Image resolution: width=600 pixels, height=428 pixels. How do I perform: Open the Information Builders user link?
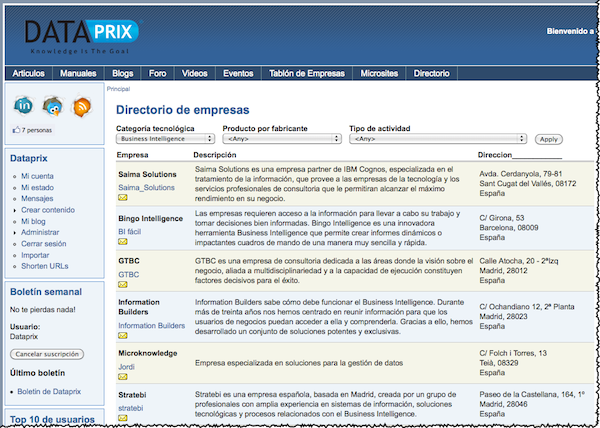point(152,326)
